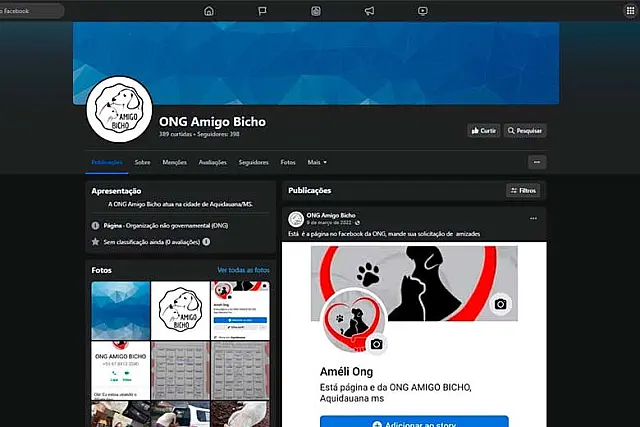Open the Filtros button
The height and width of the screenshot is (427, 640).
point(523,191)
